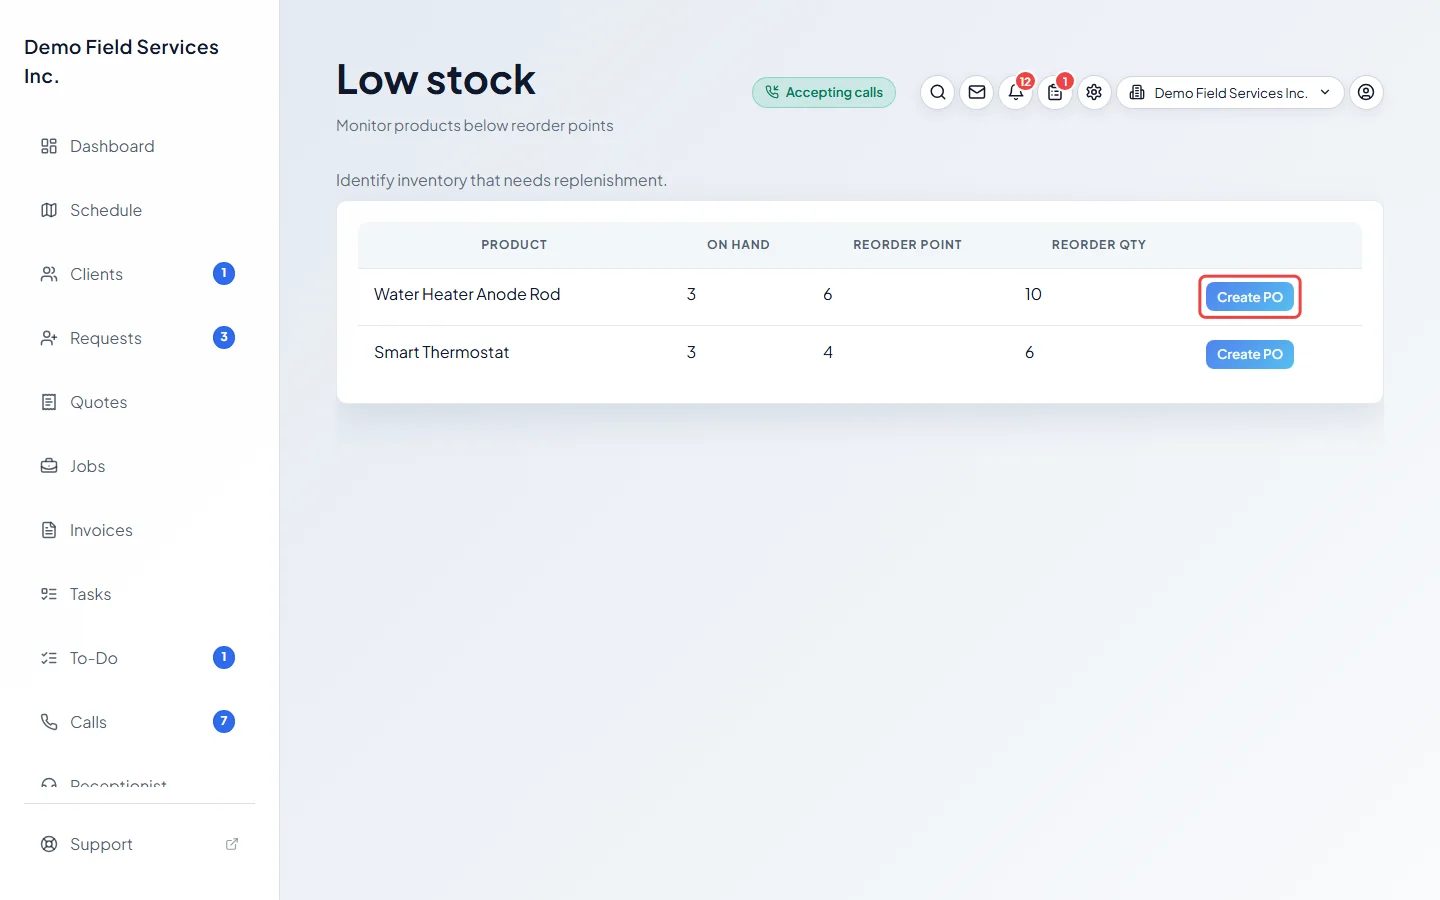Click the Jobs briefcase icon in sidebar
This screenshot has height=900, width=1440.
pos(49,466)
